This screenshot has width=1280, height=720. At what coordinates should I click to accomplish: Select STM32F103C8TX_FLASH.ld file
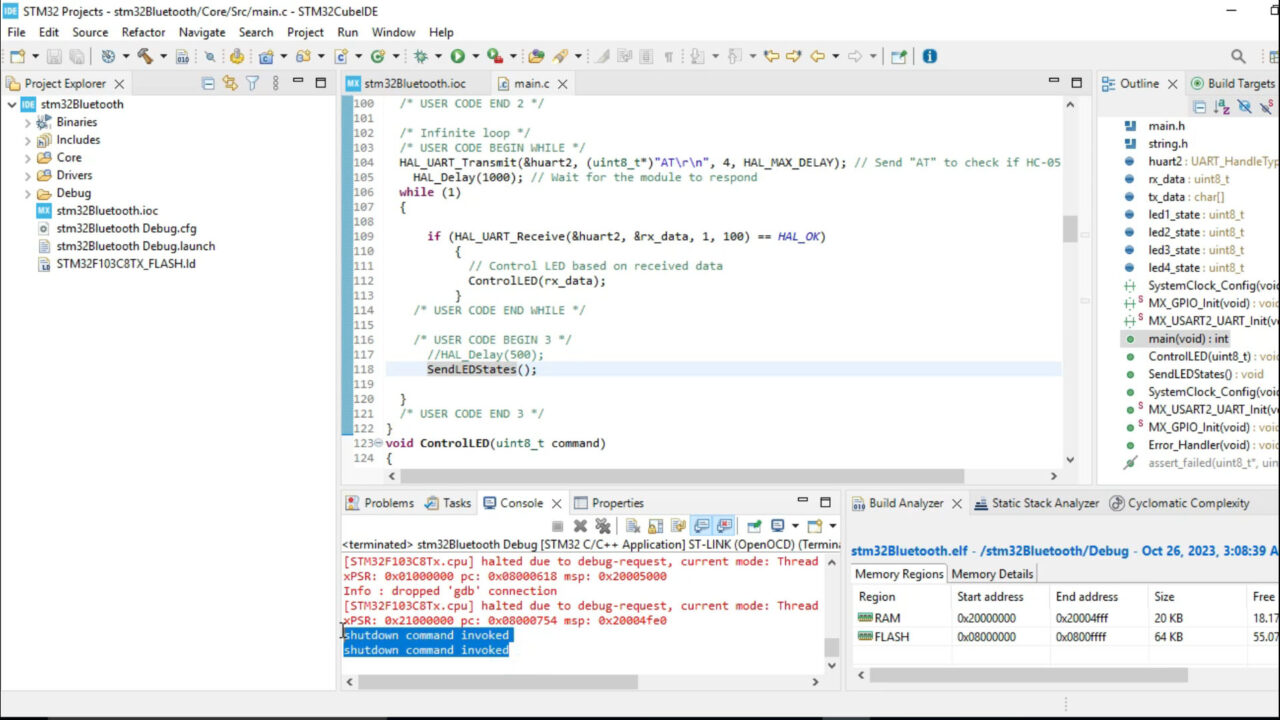point(116,264)
